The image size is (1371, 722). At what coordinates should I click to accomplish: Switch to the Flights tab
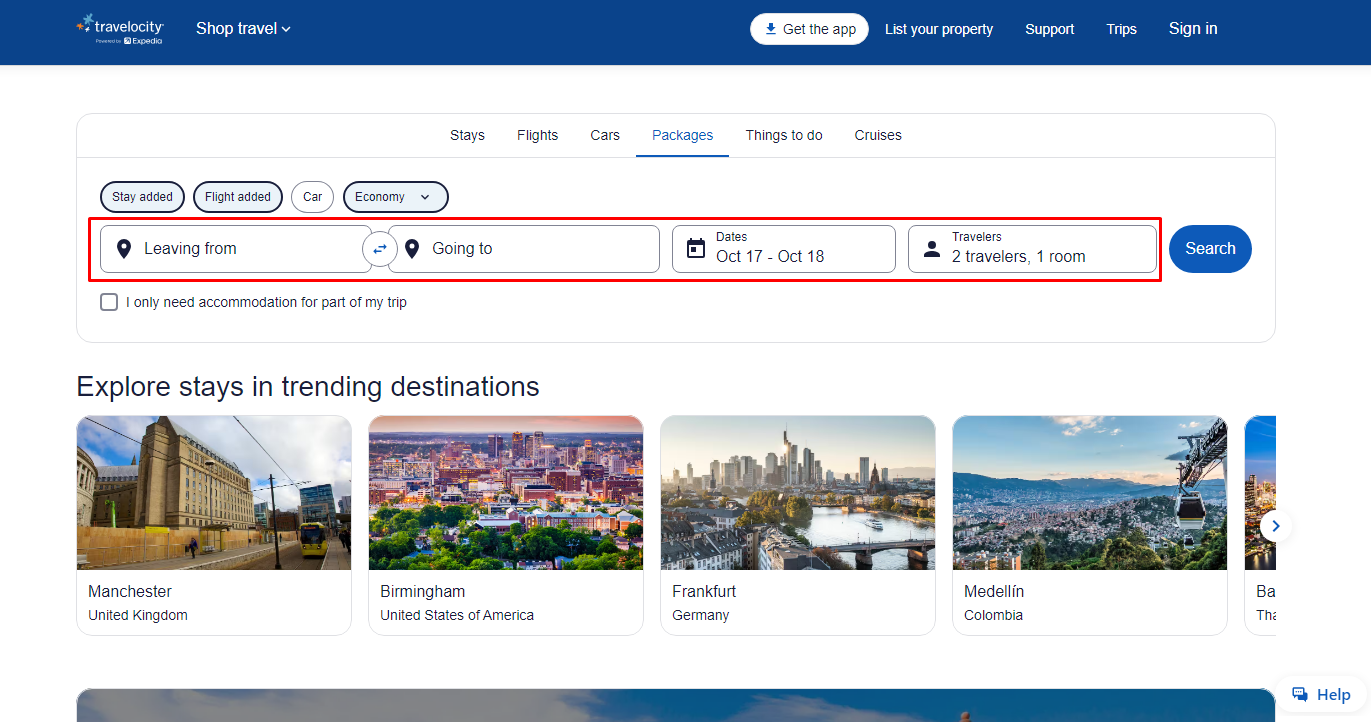pos(538,135)
